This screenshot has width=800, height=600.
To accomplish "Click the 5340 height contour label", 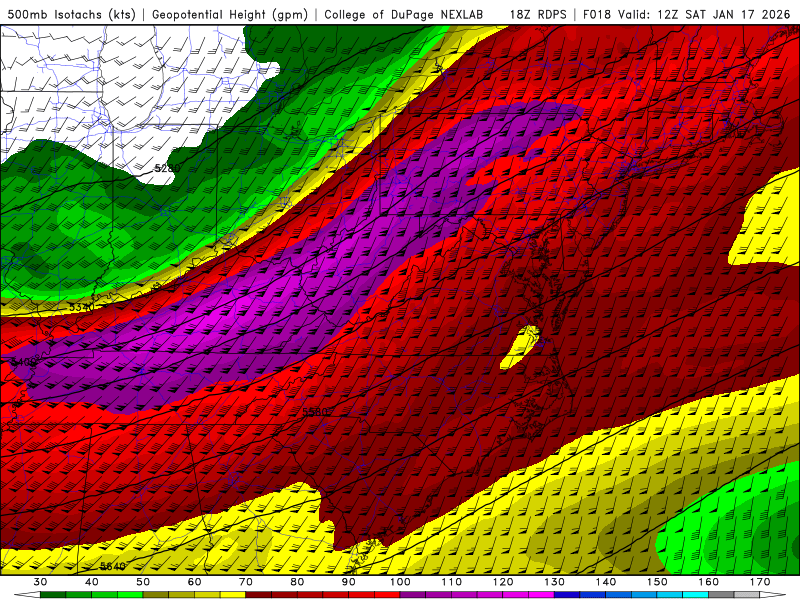I will (x=81, y=307).
